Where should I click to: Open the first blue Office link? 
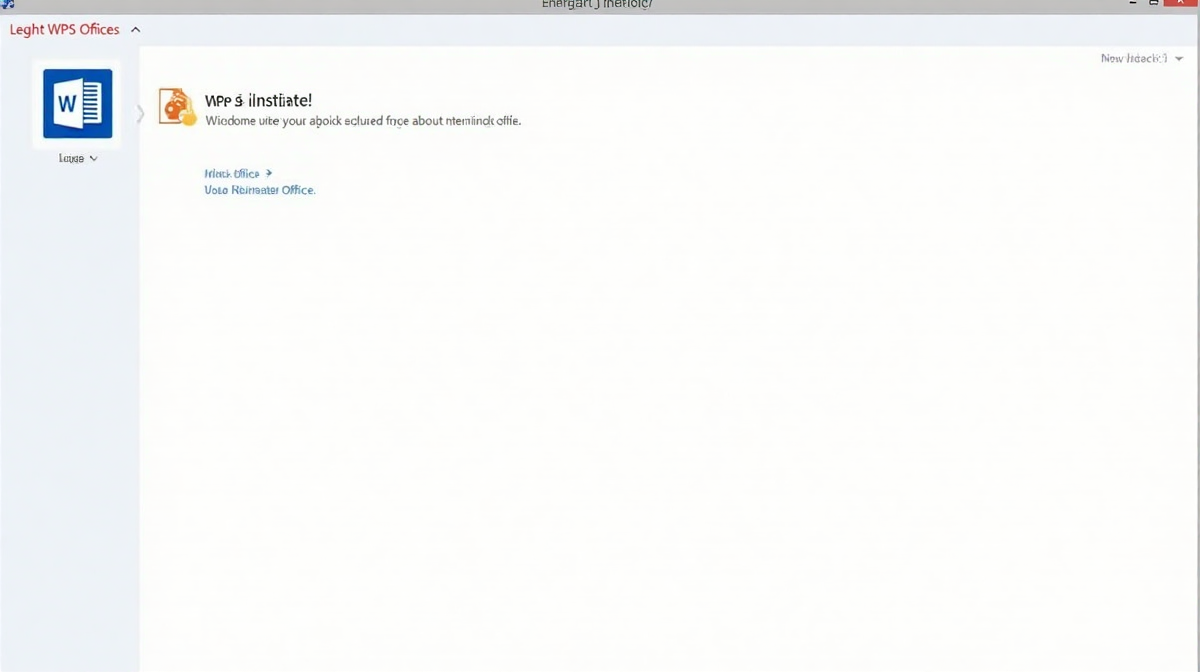(x=232, y=173)
